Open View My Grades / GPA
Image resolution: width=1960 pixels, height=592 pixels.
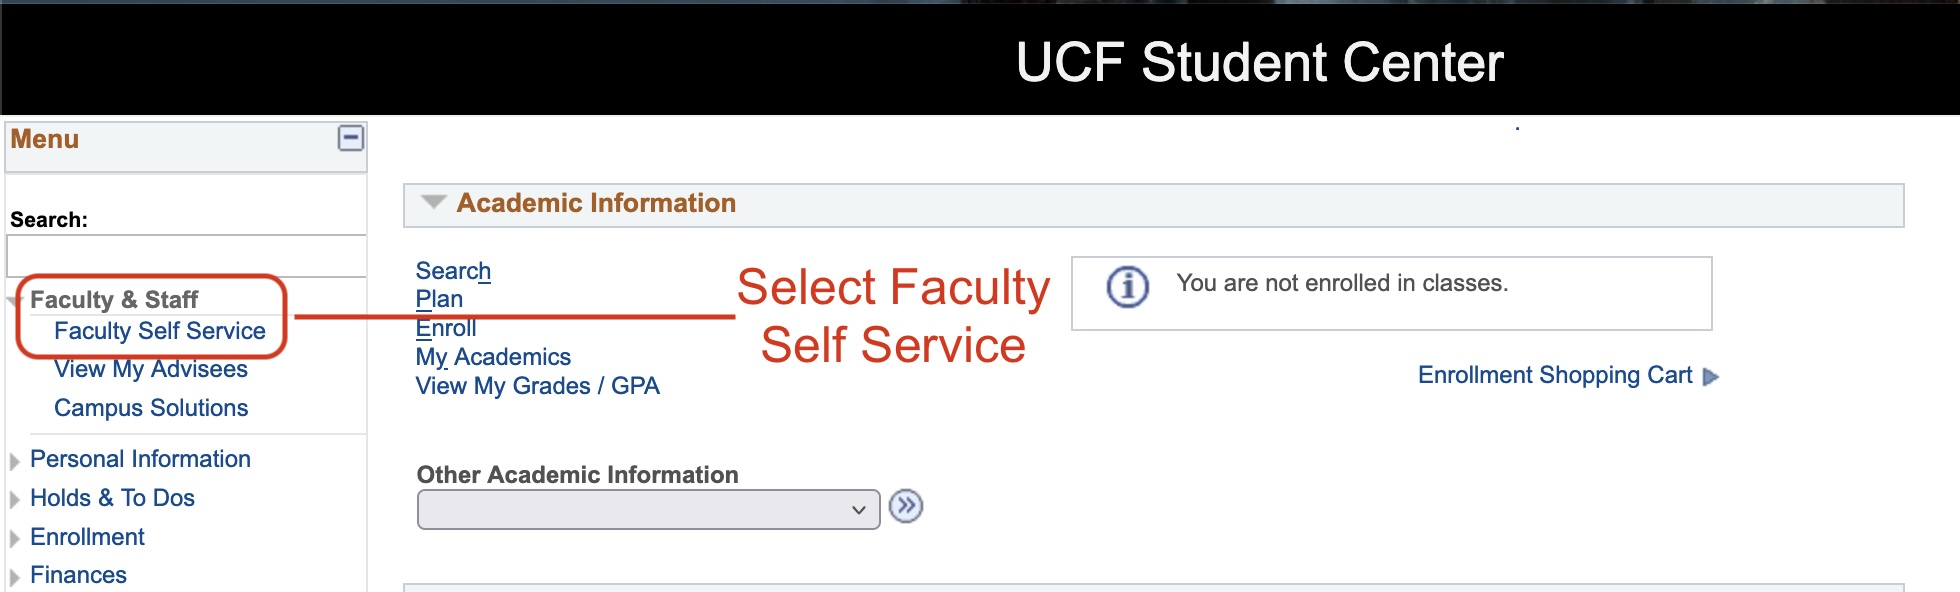pyautogui.click(x=538, y=385)
